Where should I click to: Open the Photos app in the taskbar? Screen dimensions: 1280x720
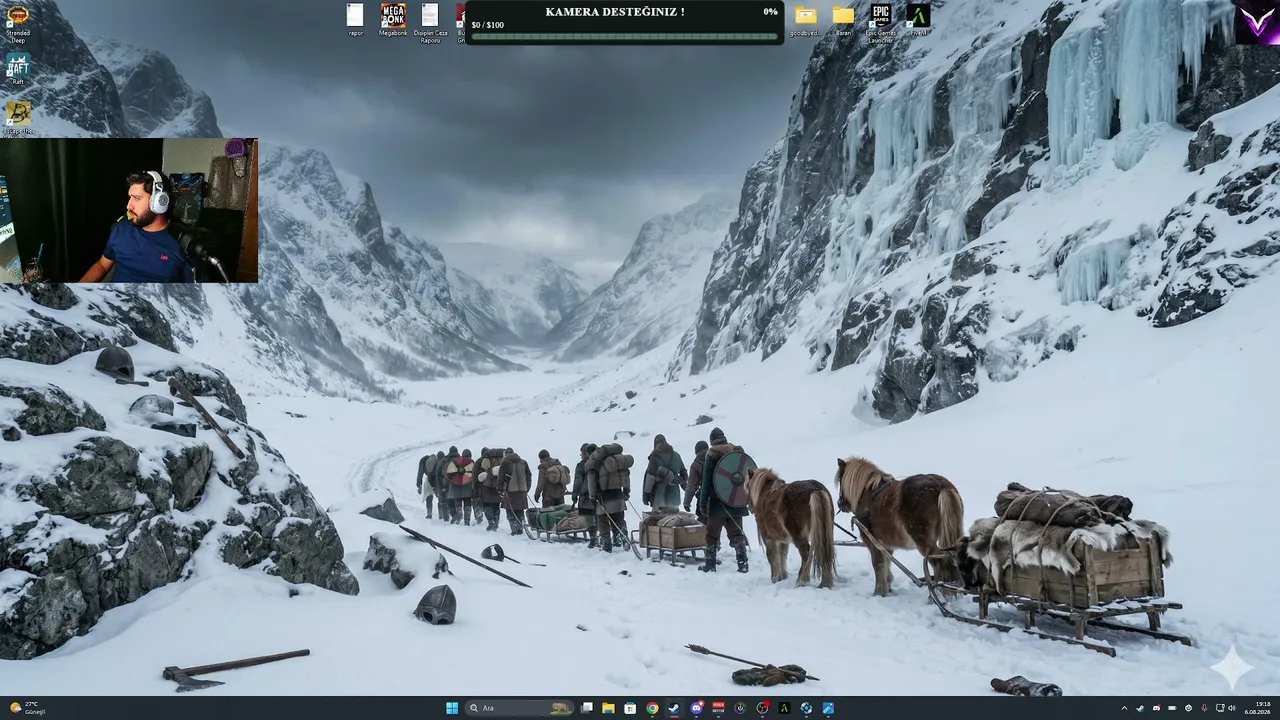828,708
